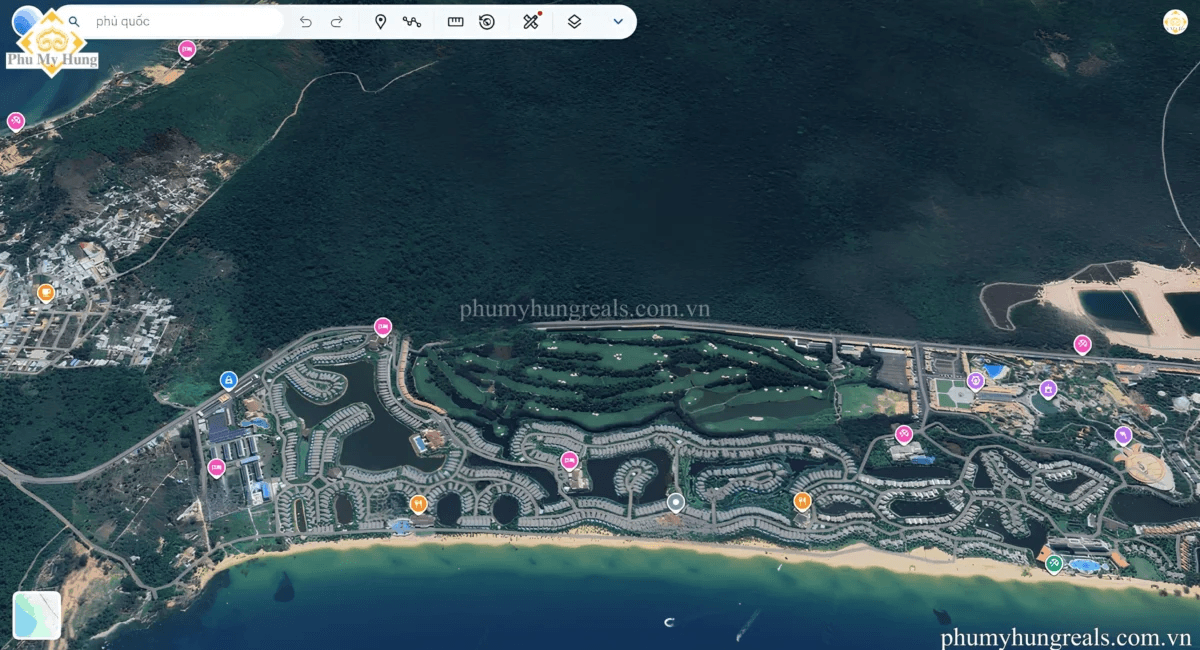Select purple marker beside the round building
Viewport: 1200px width, 650px height.
(1123, 435)
